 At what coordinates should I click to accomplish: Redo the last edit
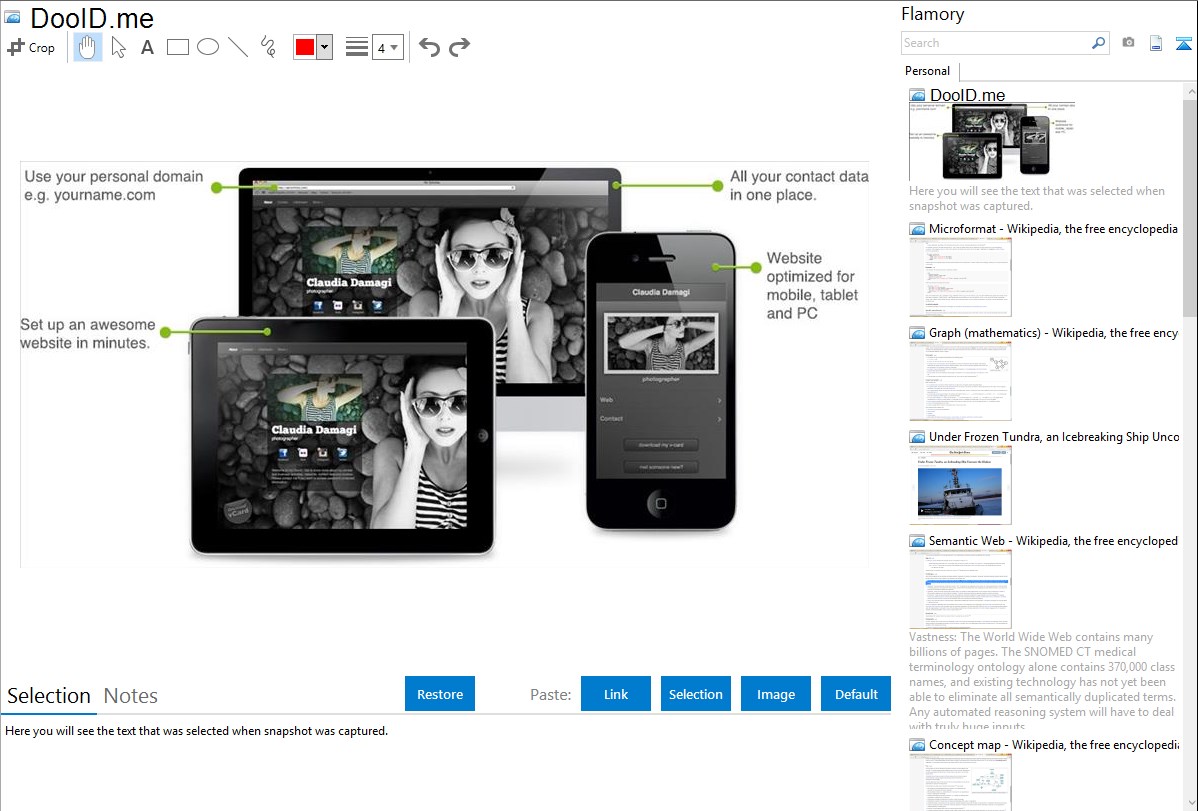point(459,47)
